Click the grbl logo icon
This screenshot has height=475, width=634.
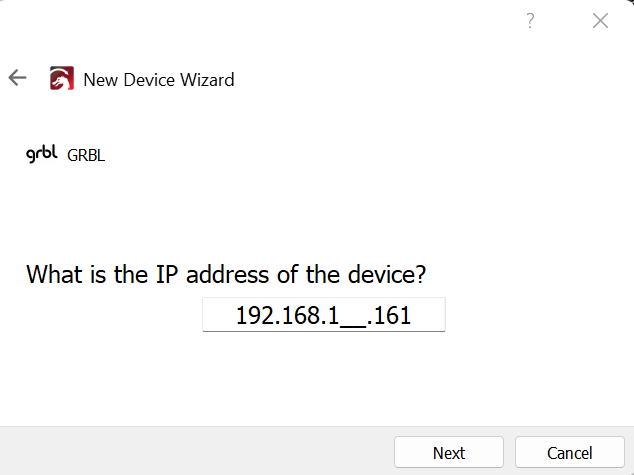(42, 154)
